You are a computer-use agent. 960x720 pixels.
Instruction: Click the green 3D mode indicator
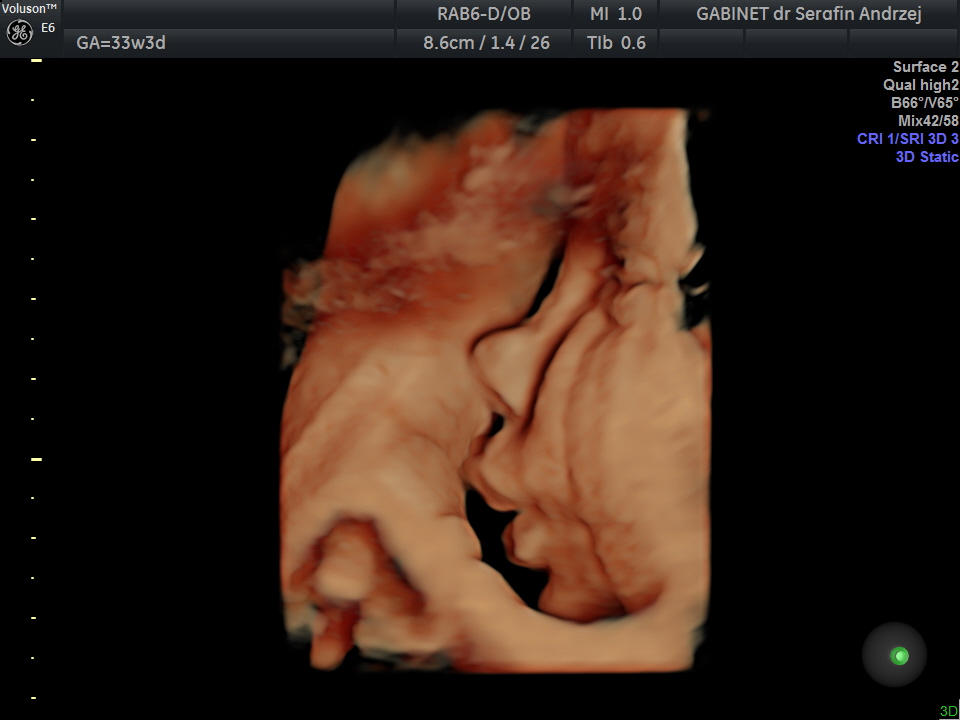click(948, 711)
